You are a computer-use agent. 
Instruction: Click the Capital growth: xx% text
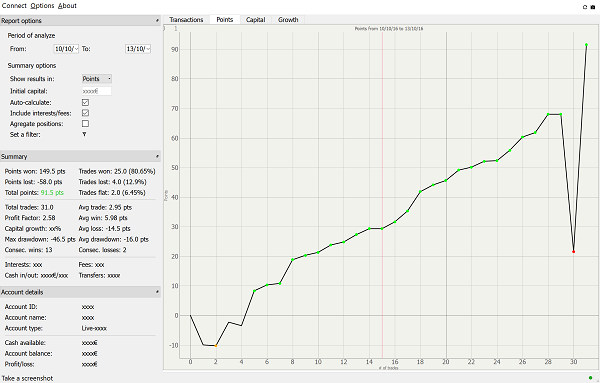tap(33, 228)
